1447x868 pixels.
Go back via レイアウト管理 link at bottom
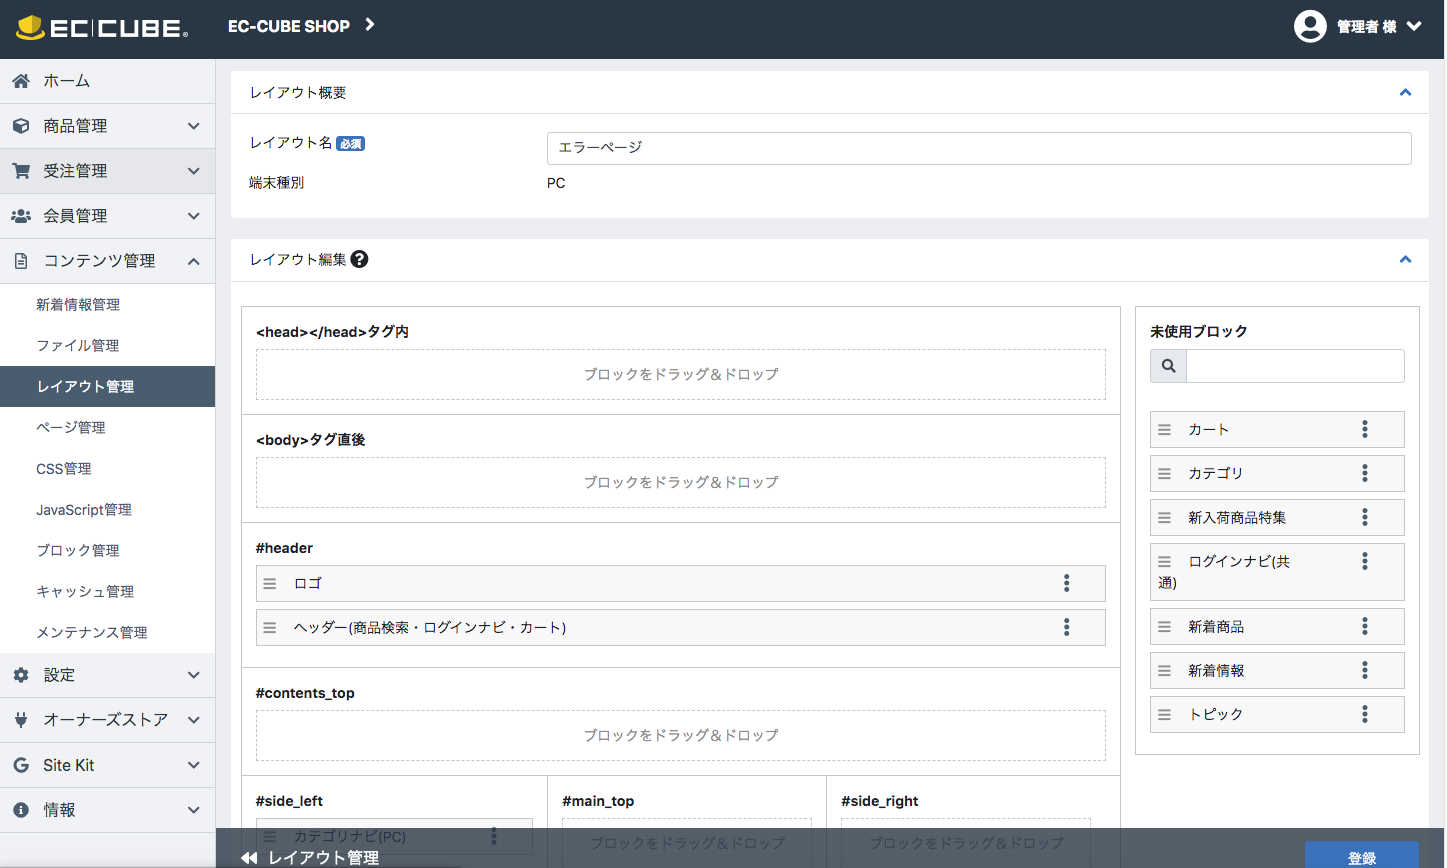point(311,857)
